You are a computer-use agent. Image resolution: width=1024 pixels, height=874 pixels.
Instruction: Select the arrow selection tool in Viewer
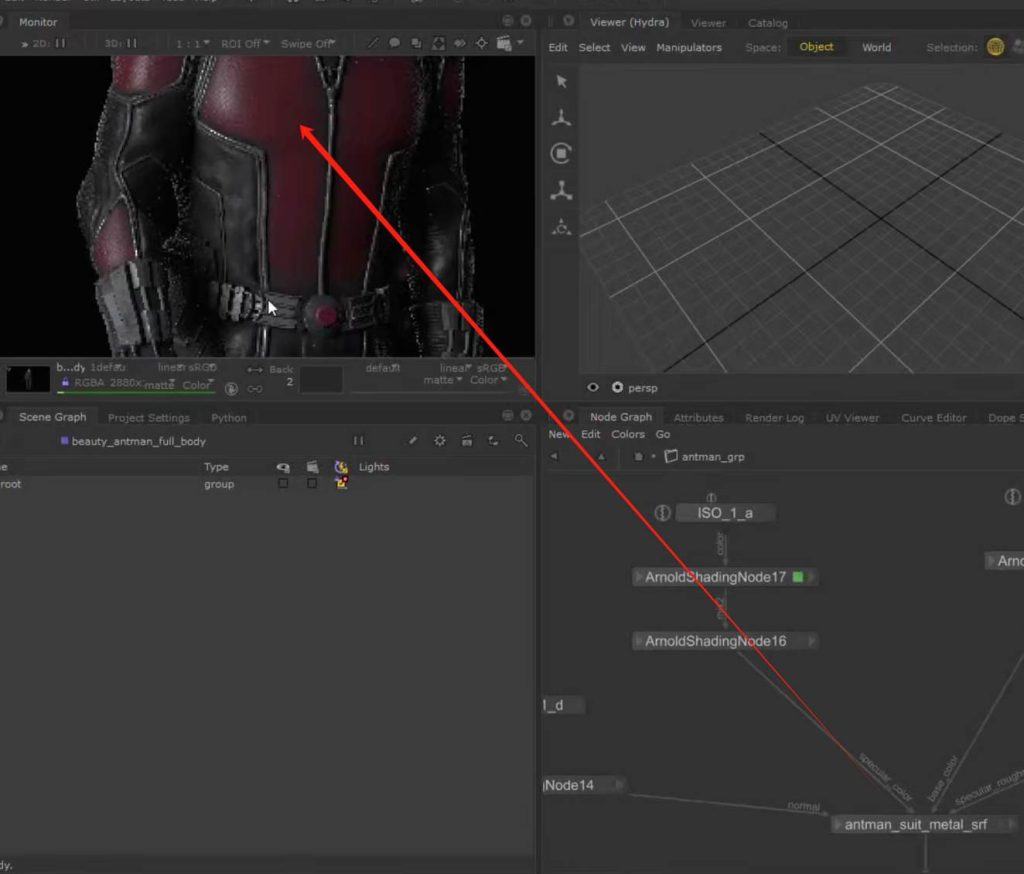click(x=561, y=82)
